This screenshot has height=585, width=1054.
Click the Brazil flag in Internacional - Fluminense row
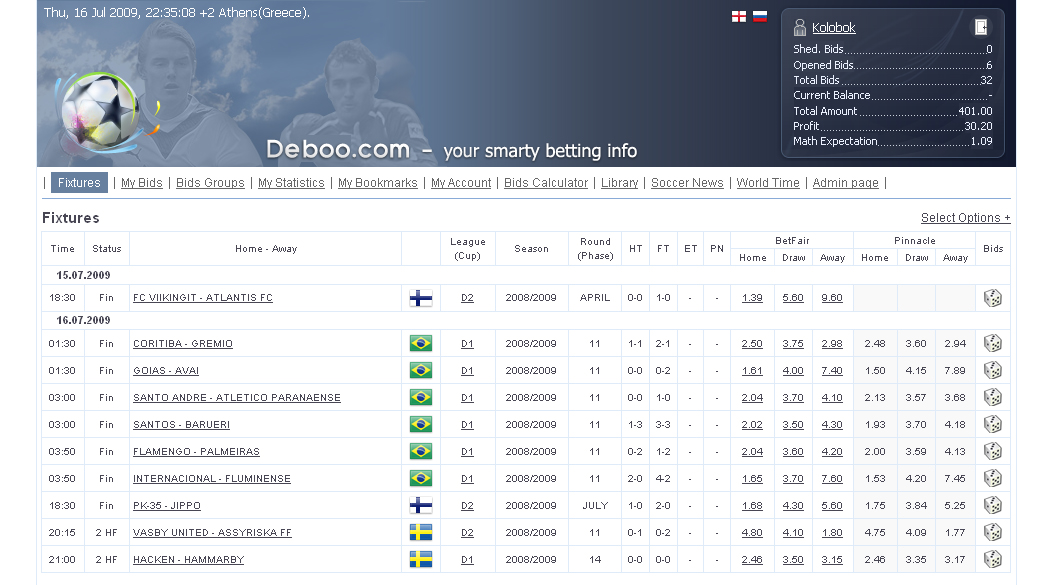click(421, 478)
